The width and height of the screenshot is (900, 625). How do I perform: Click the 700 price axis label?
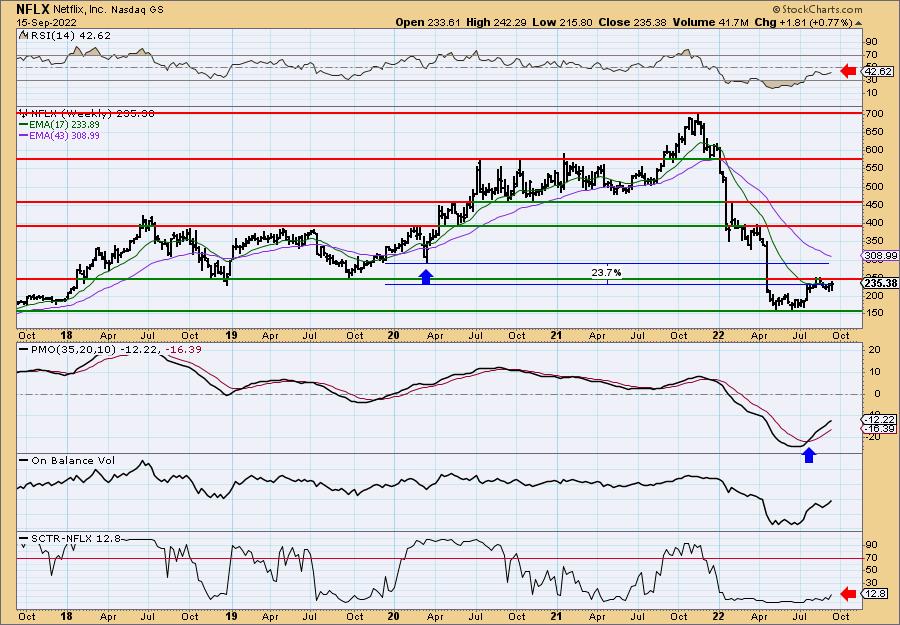[875, 114]
